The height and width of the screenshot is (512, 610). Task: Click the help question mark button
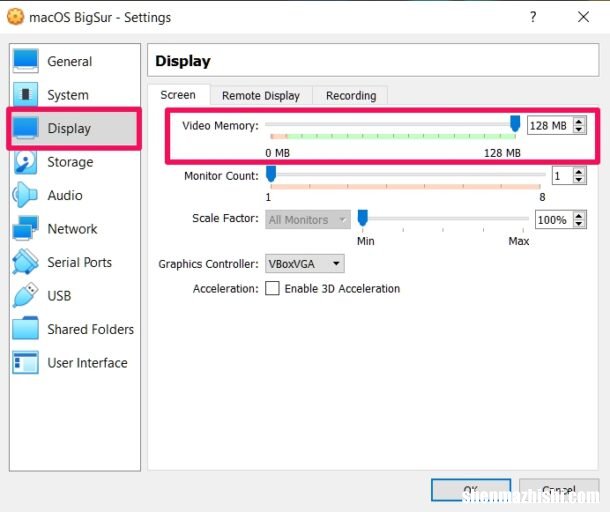coord(533,17)
